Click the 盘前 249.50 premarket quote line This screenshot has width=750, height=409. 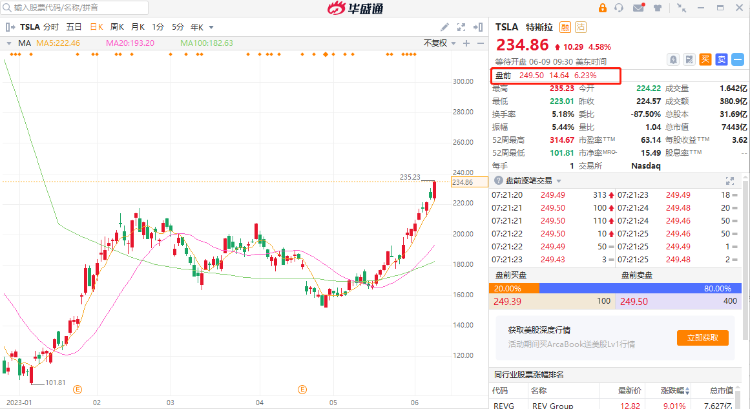tap(556, 76)
